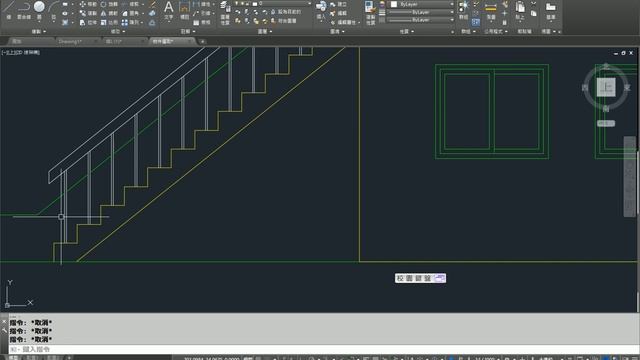Expand the Properties panel title
Image resolution: width=640 pixels, height=360 pixels.
[407, 31]
